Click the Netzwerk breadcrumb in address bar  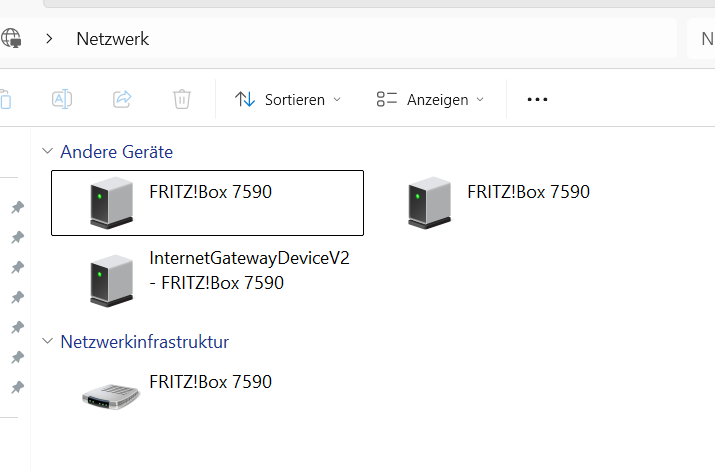pos(113,39)
